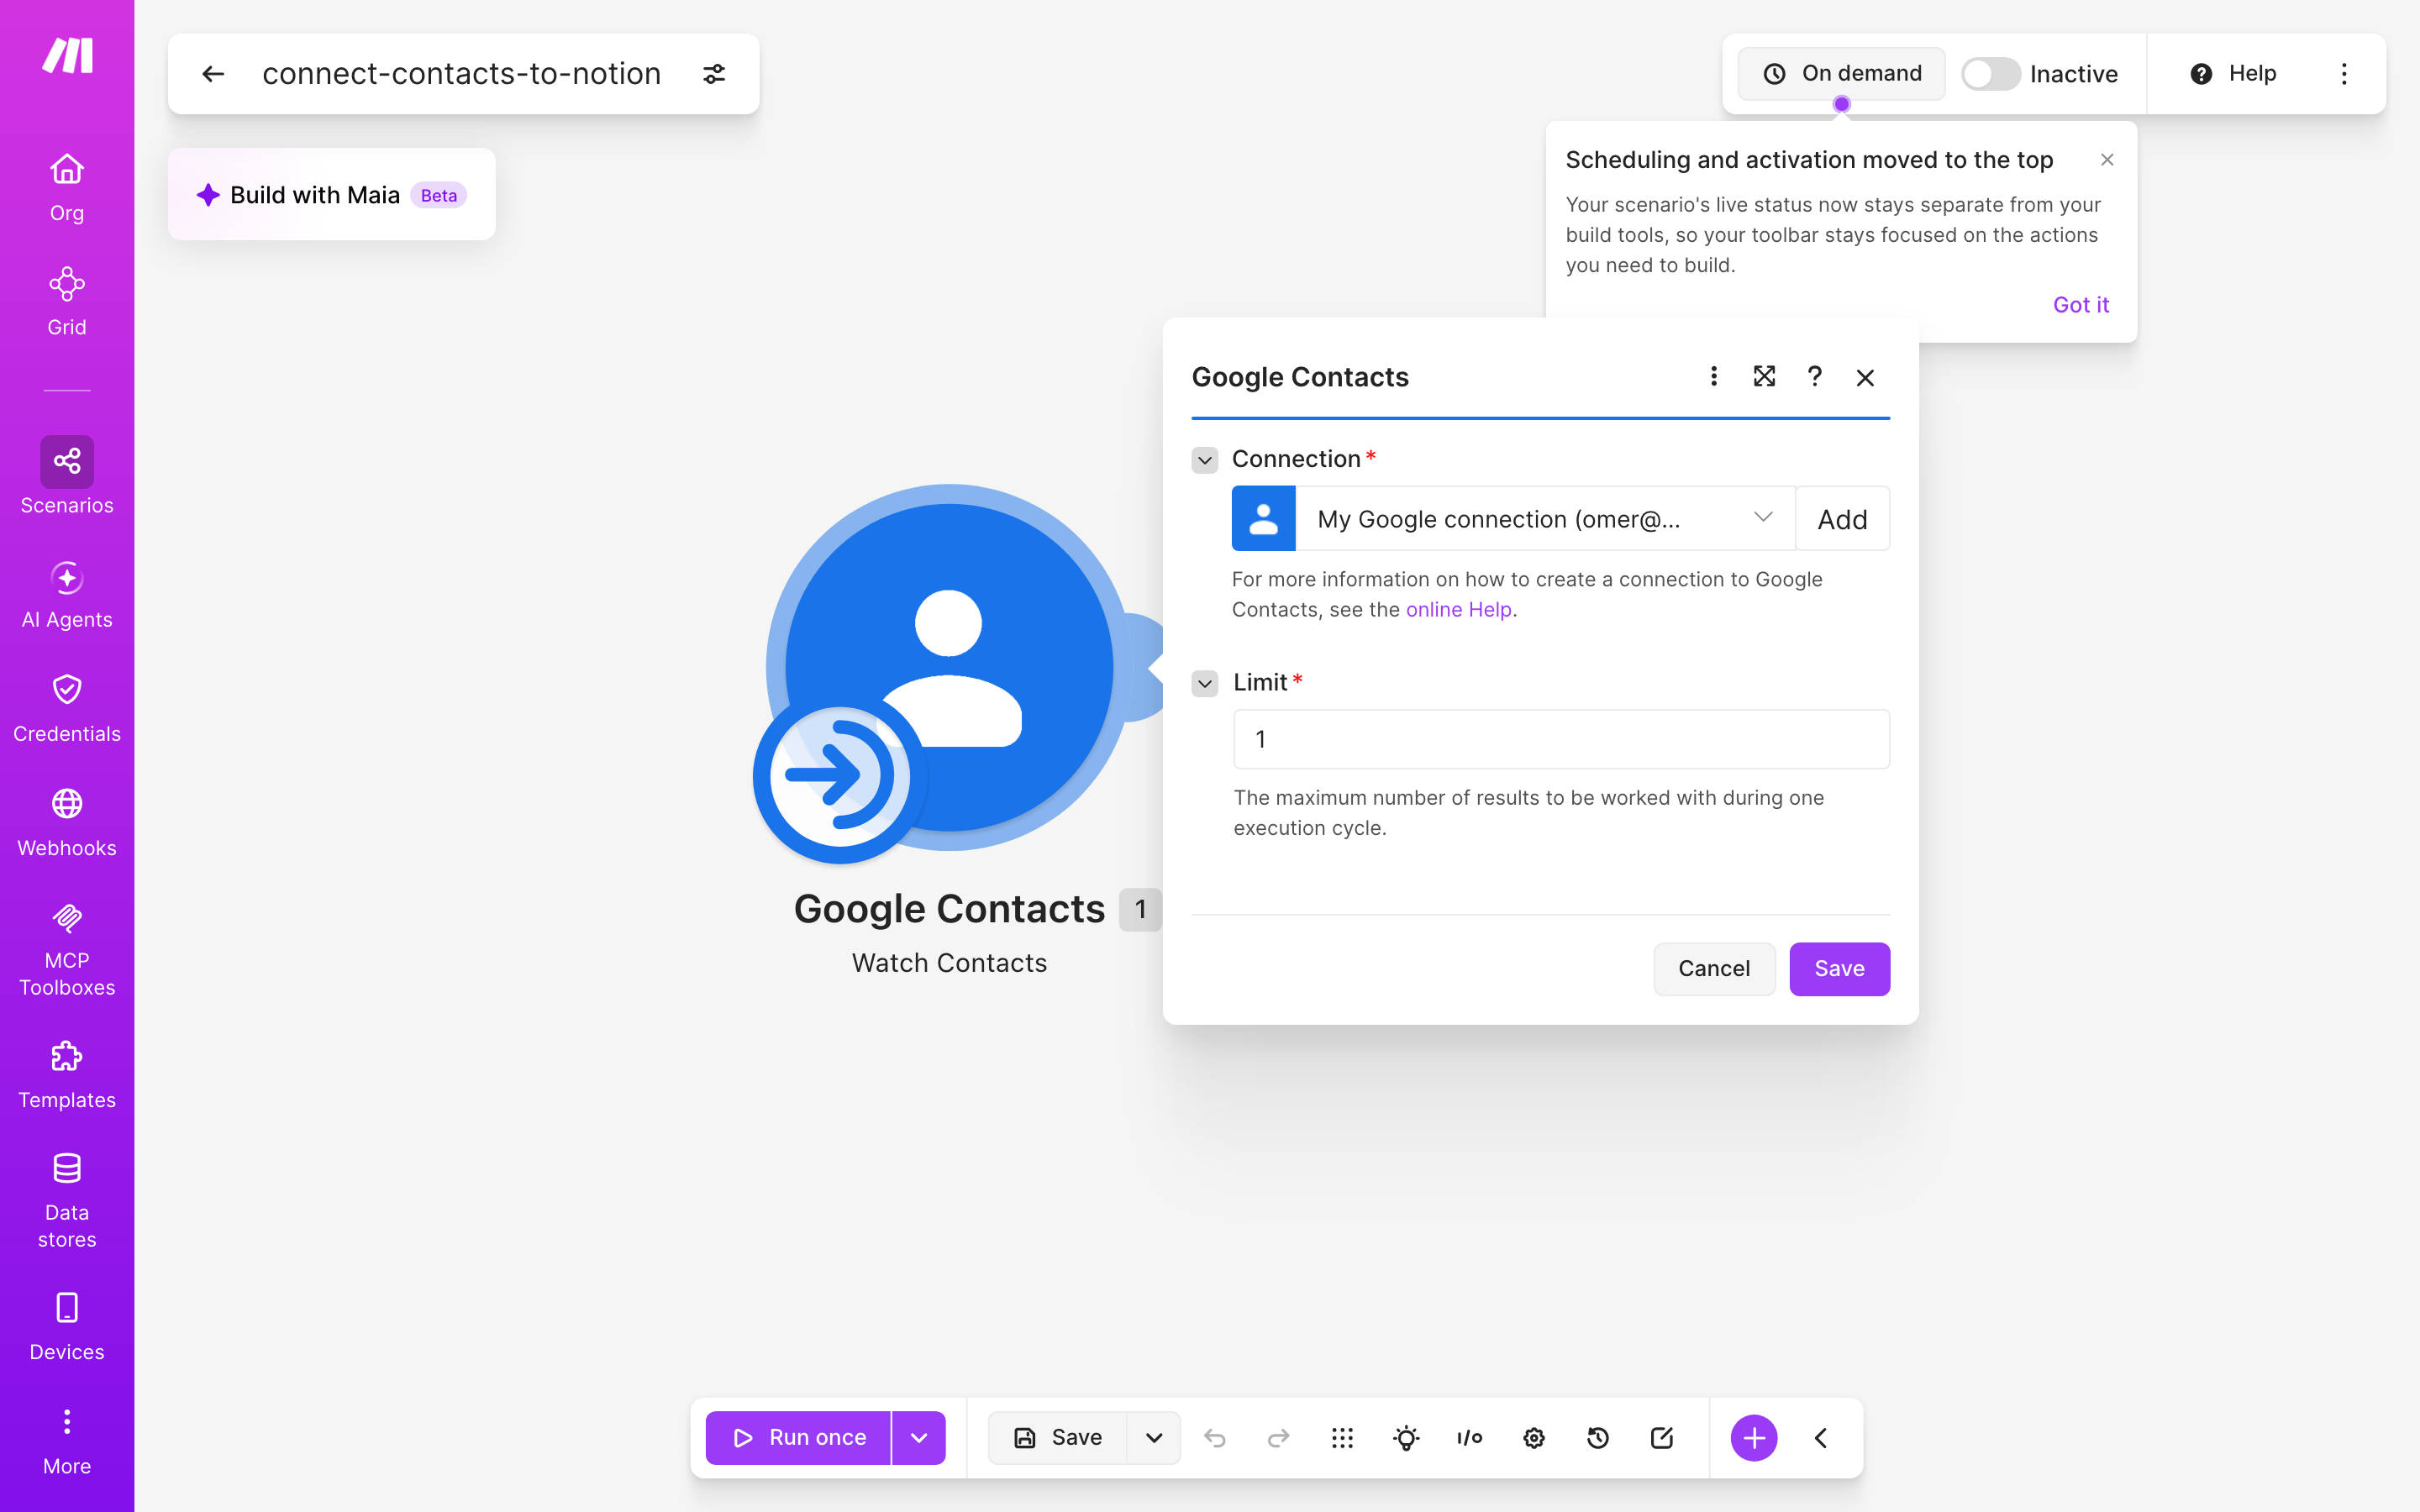Add a module with purple plus button
The height and width of the screenshot is (1512, 2420).
coord(1754,1438)
